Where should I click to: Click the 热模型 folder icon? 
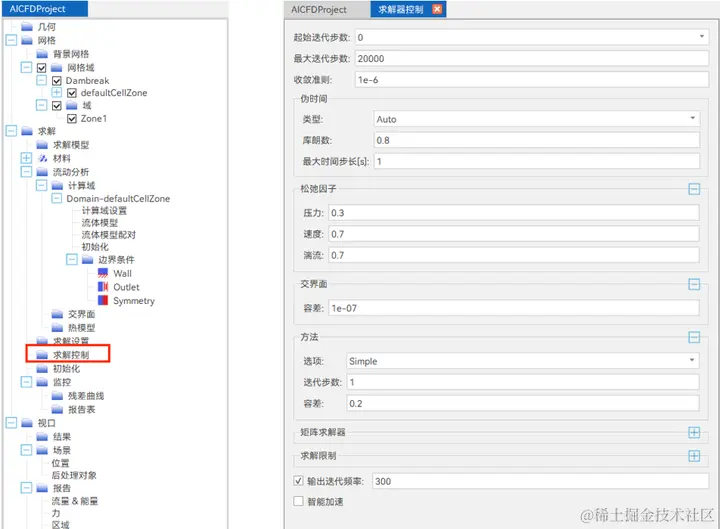tap(57, 327)
